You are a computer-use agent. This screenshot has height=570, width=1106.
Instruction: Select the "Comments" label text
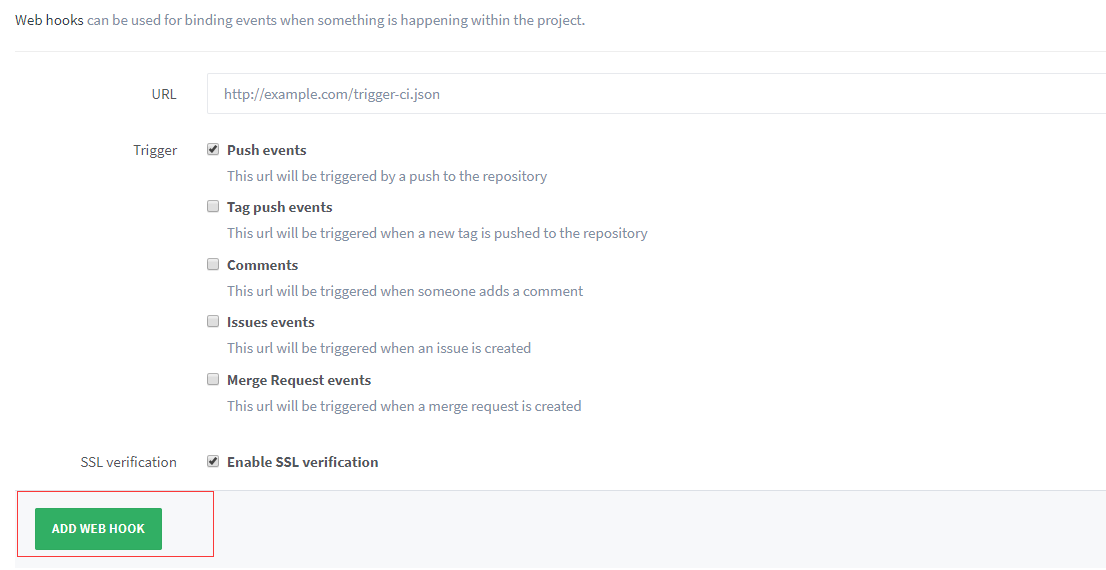point(262,265)
